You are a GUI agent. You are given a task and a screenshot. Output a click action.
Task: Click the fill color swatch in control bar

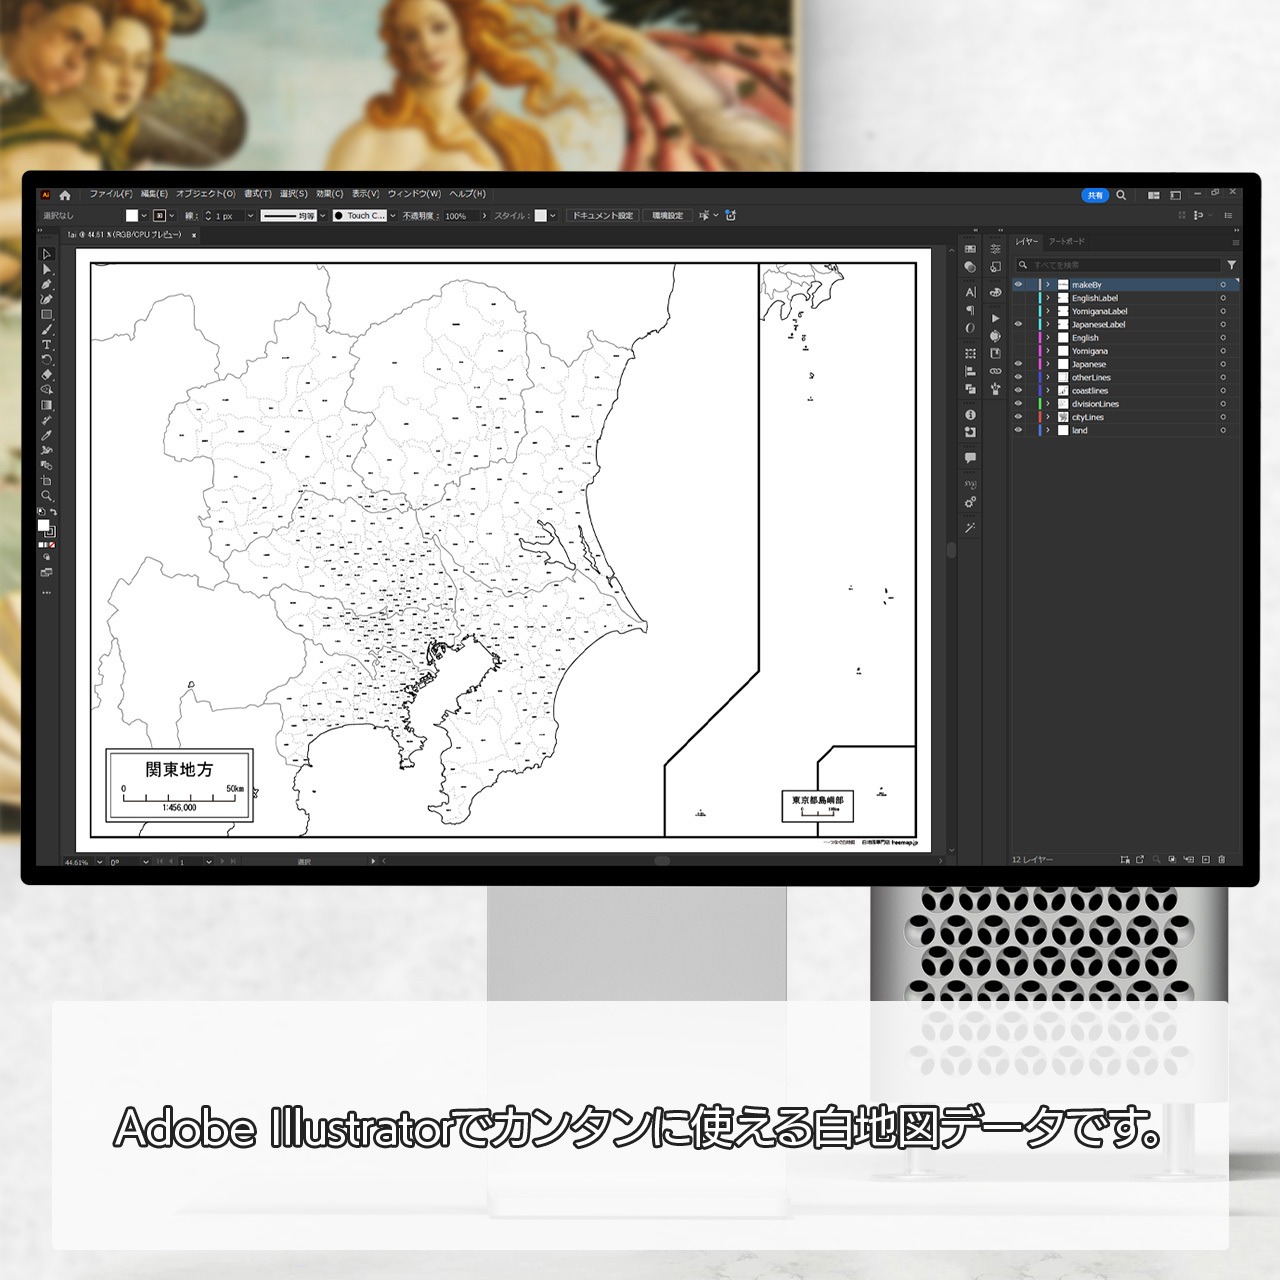131,216
